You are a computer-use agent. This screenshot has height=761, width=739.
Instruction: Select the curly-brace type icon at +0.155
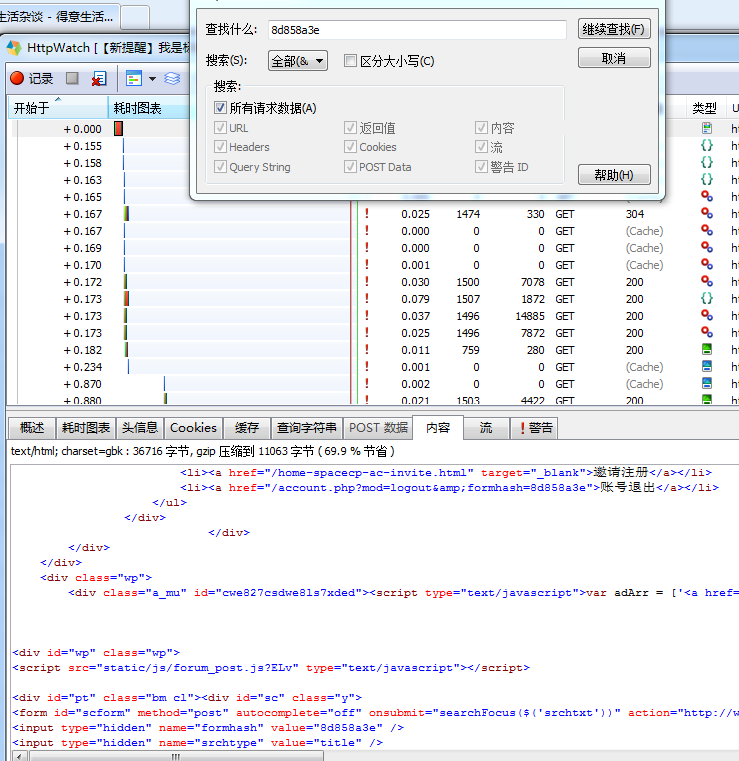point(707,145)
